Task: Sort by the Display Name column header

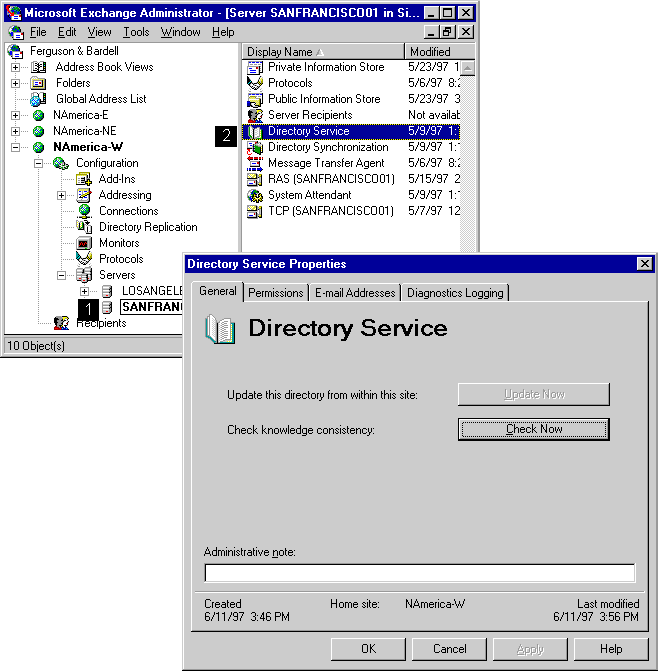Action: 323,52
